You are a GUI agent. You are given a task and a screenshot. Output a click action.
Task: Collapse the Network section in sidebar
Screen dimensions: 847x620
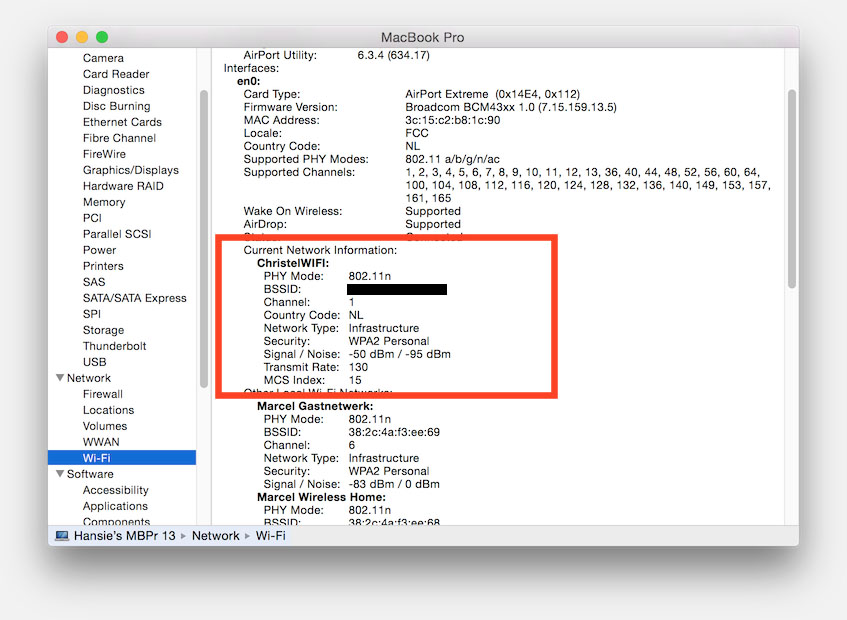click(60, 378)
